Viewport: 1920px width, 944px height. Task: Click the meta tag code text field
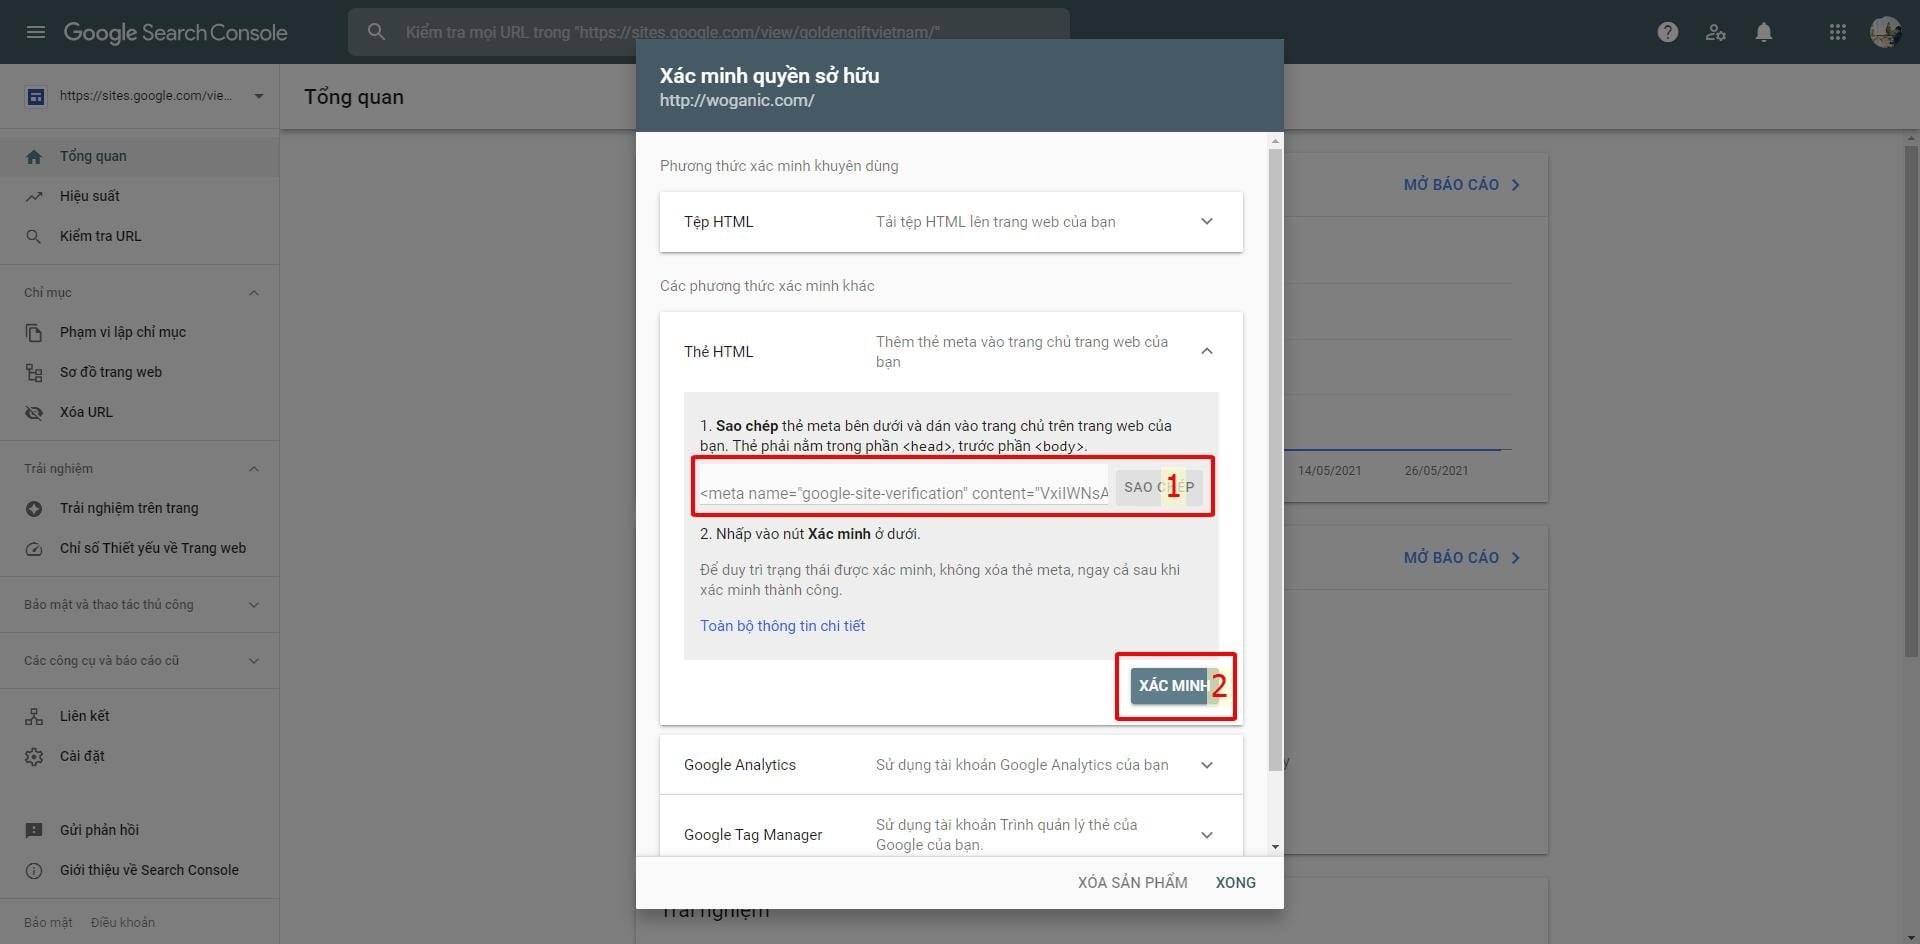[x=903, y=492]
